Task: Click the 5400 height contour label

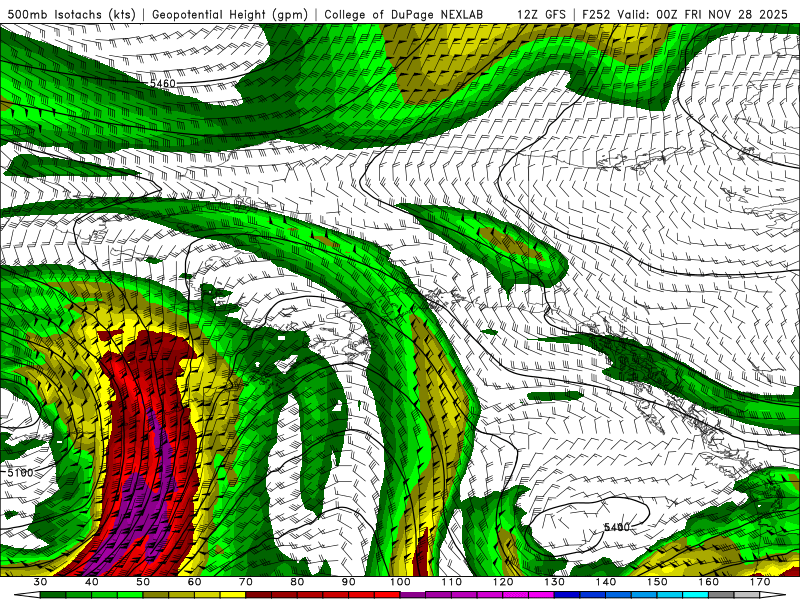Action: (616, 527)
